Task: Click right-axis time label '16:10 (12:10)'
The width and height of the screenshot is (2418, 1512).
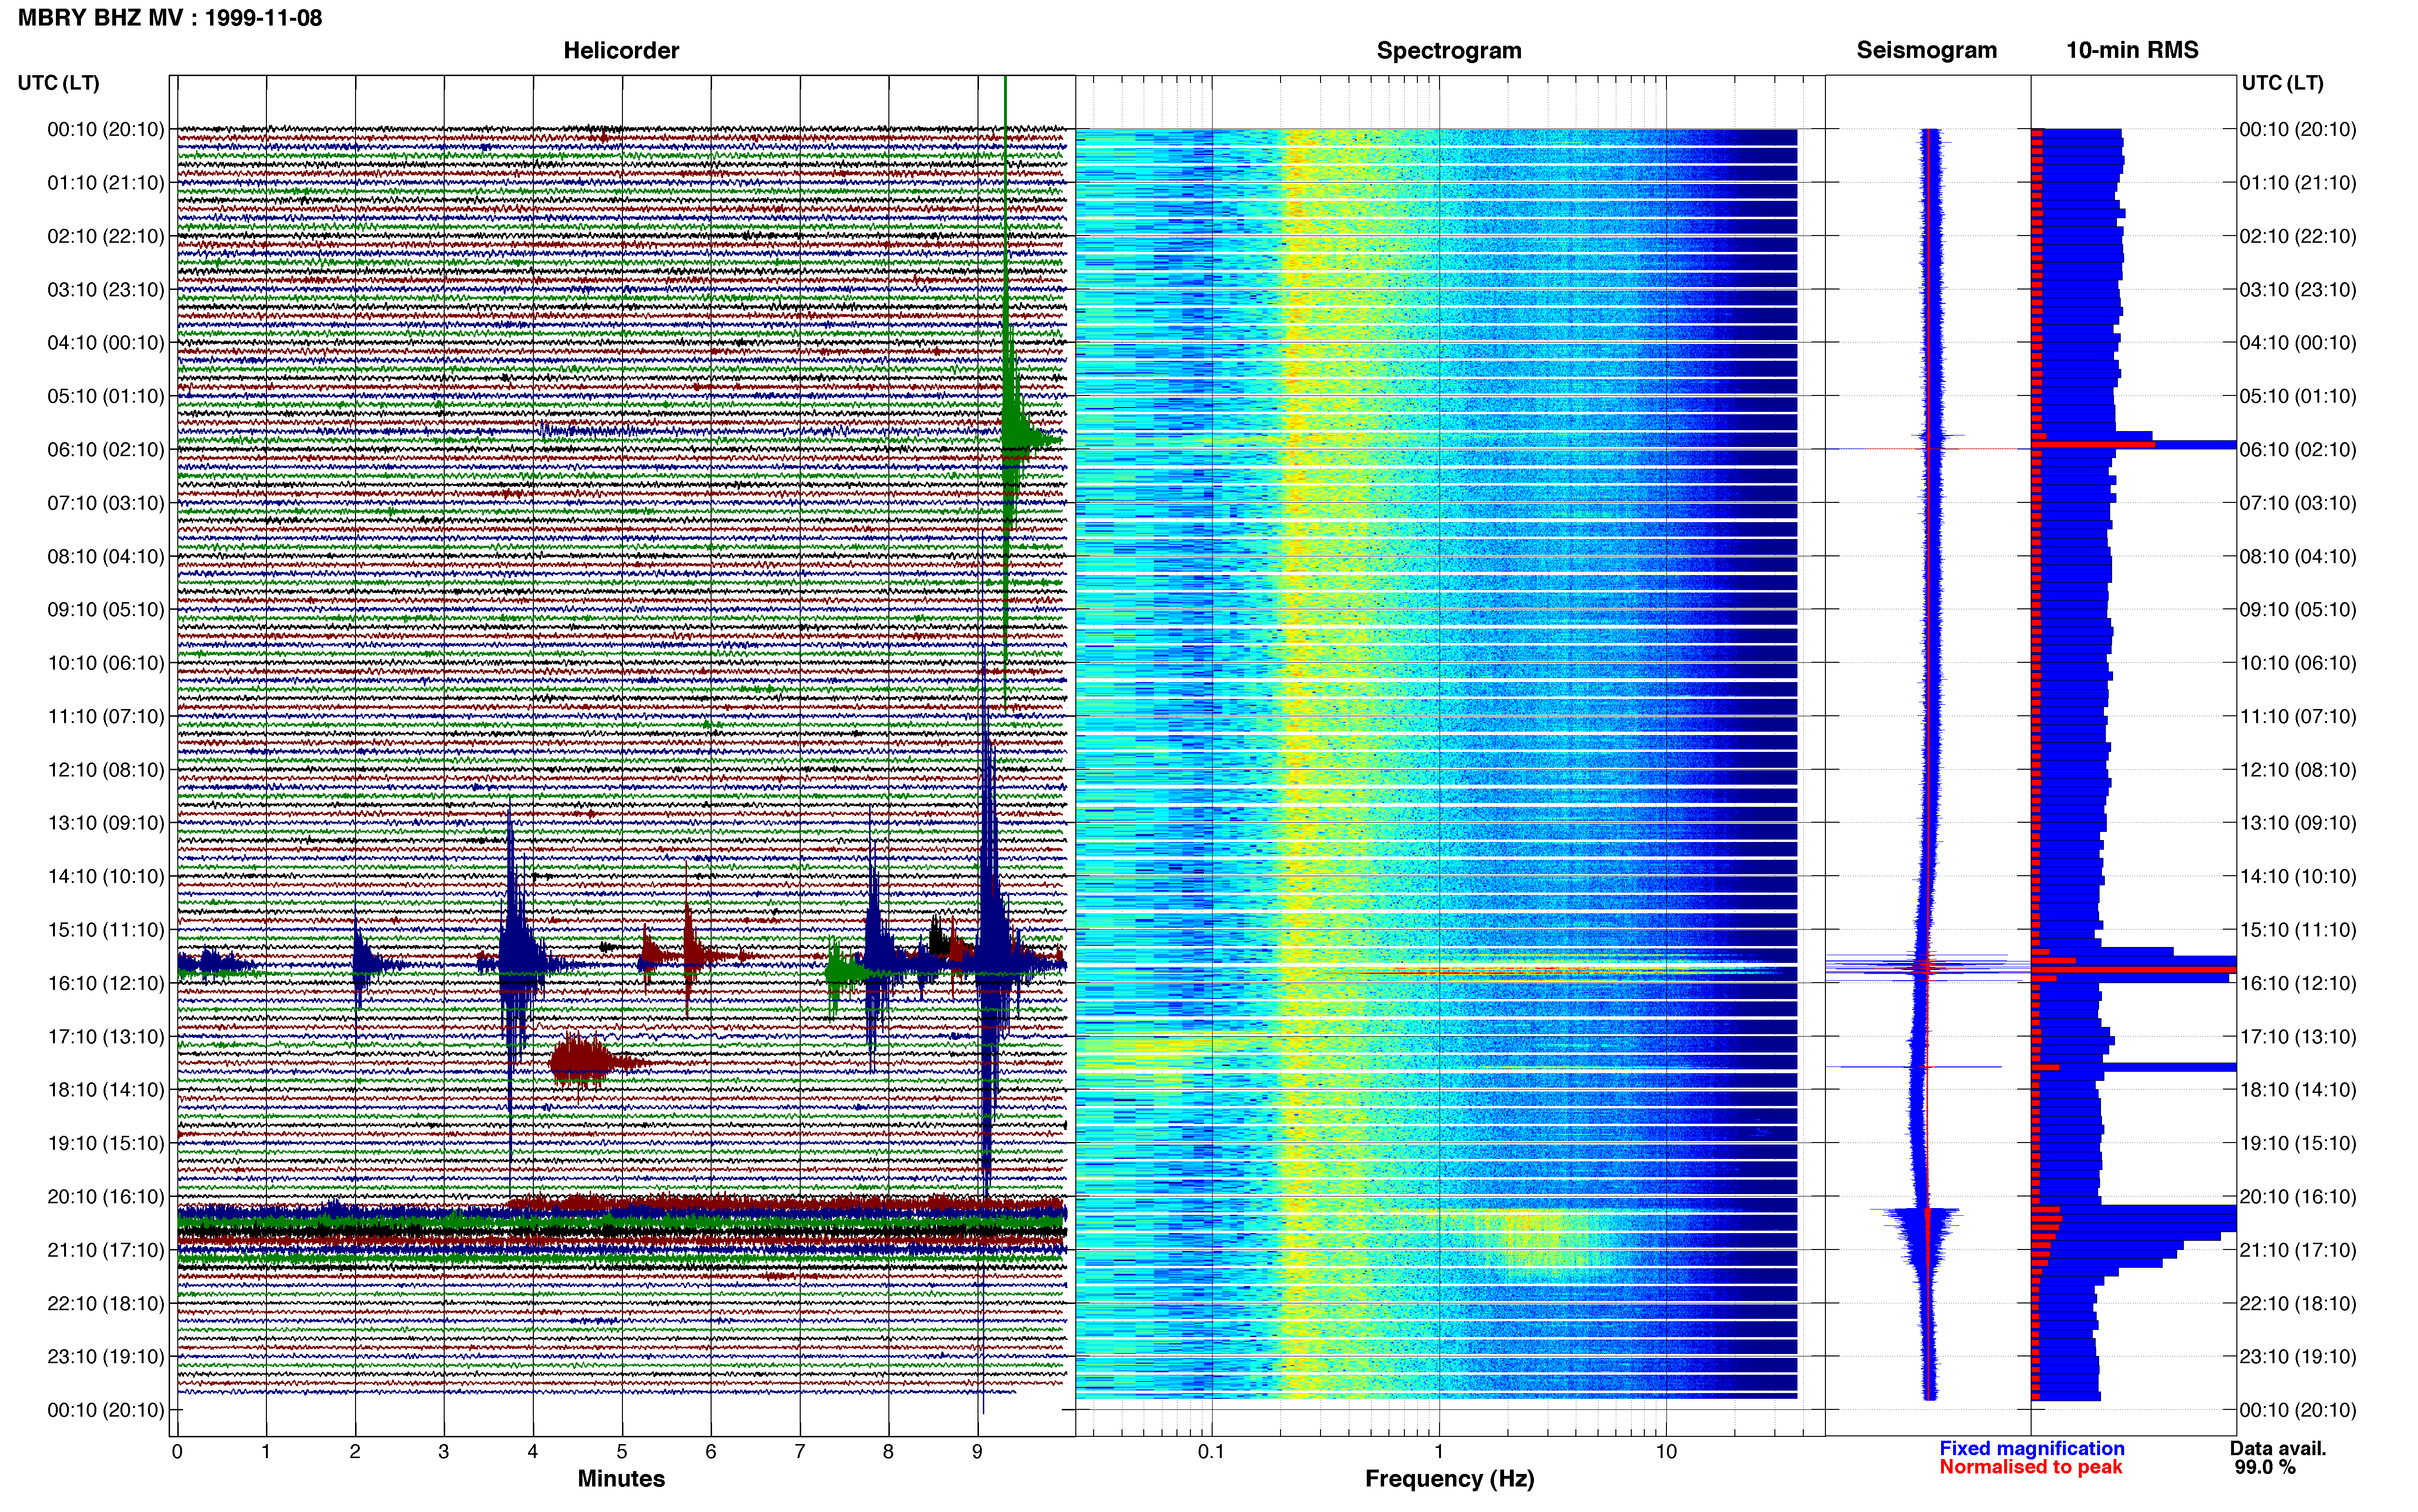Action: coord(2298,982)
